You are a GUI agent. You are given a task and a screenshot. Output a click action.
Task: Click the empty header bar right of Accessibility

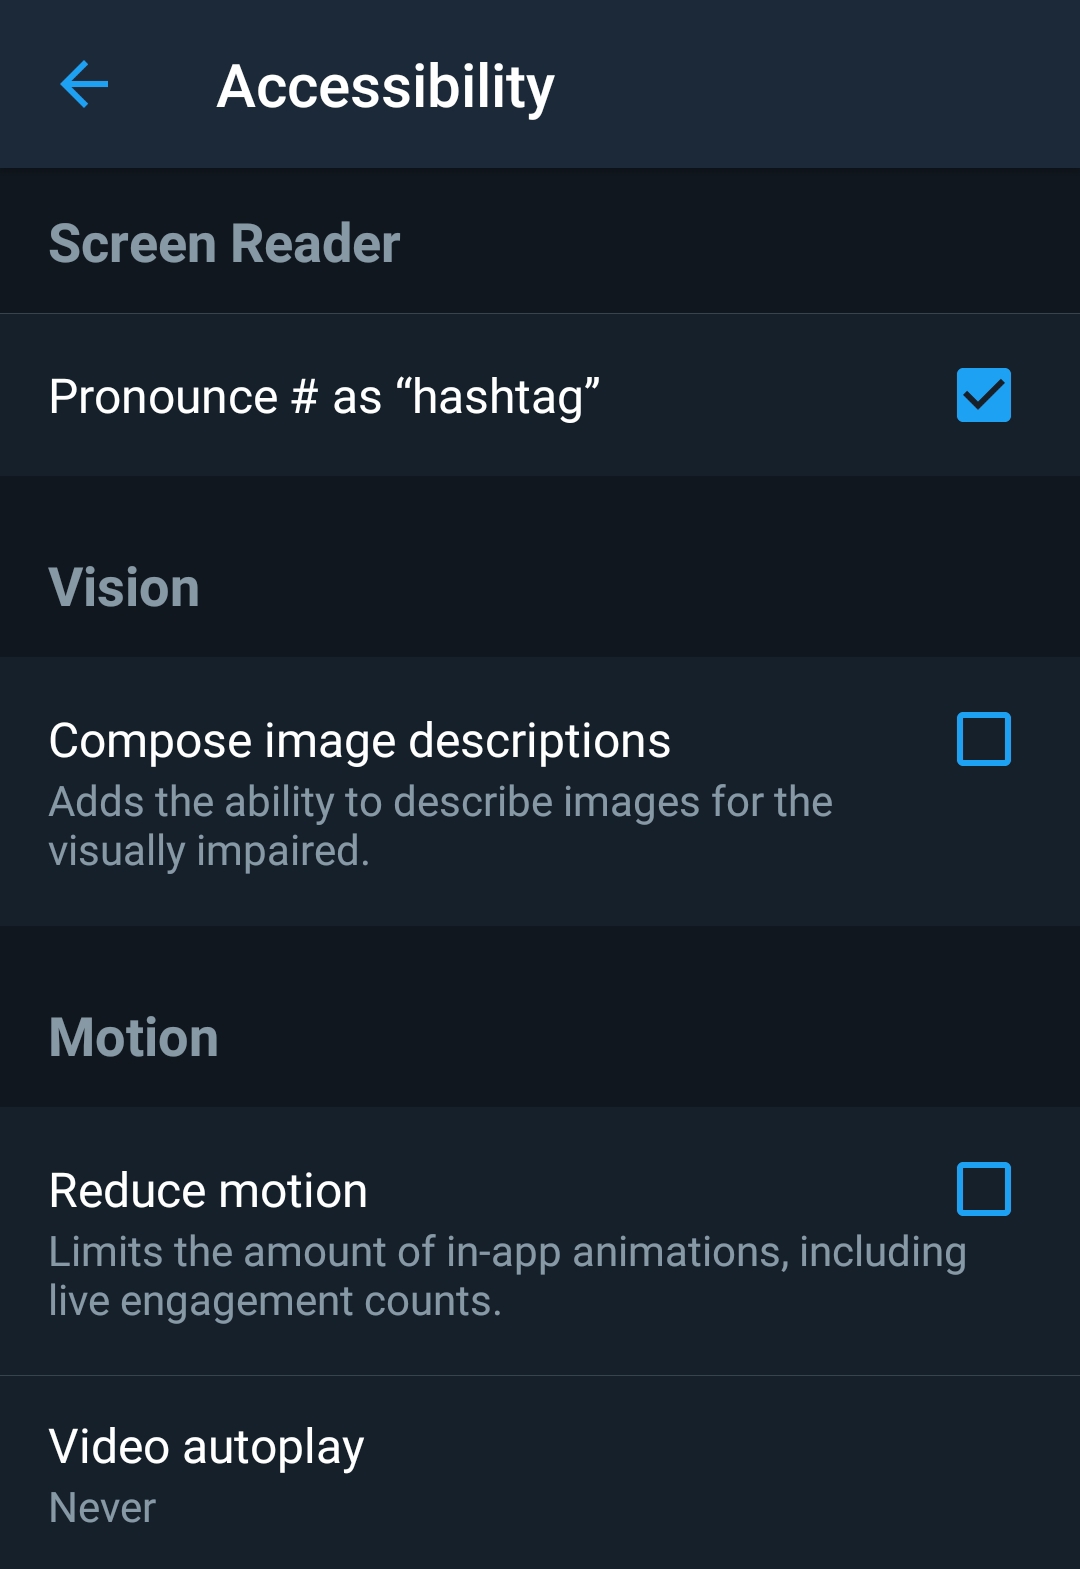coord(820,85)
